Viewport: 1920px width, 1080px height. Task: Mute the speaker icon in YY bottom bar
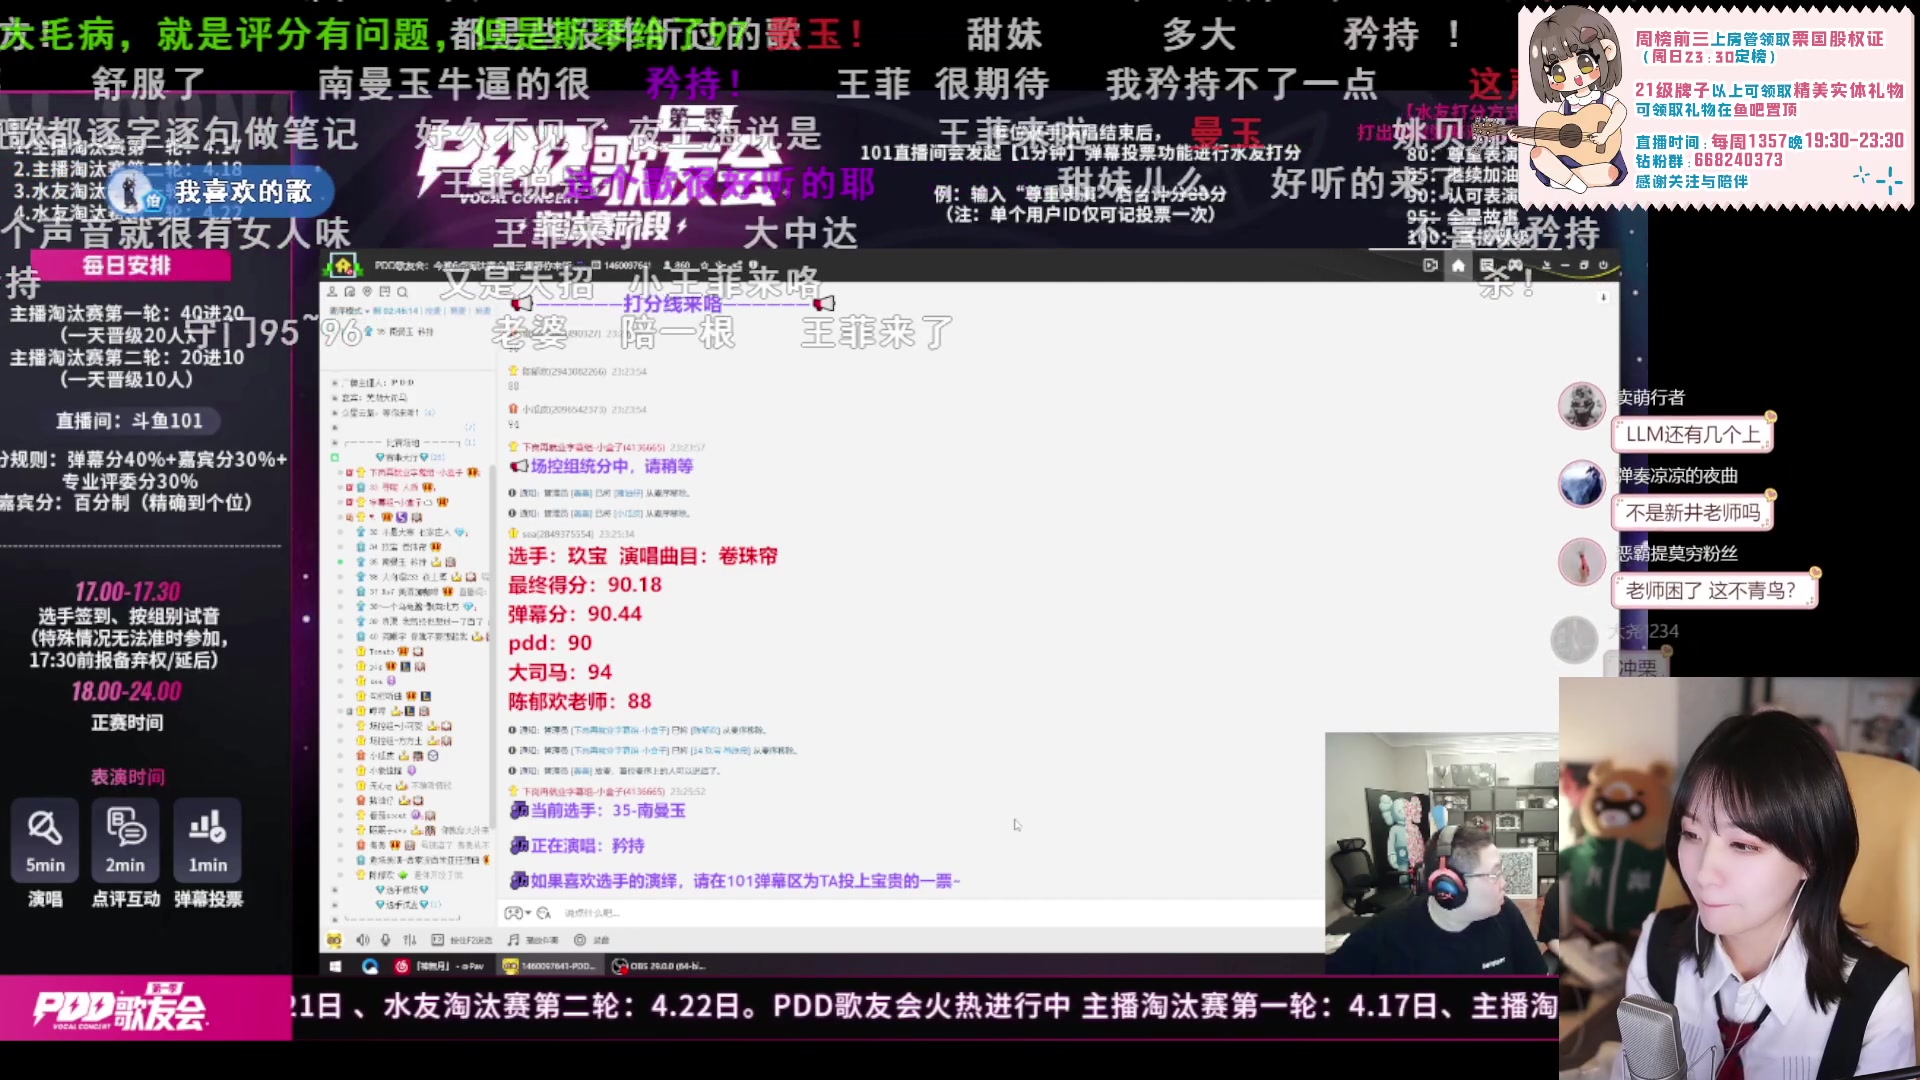coord(362,940)
